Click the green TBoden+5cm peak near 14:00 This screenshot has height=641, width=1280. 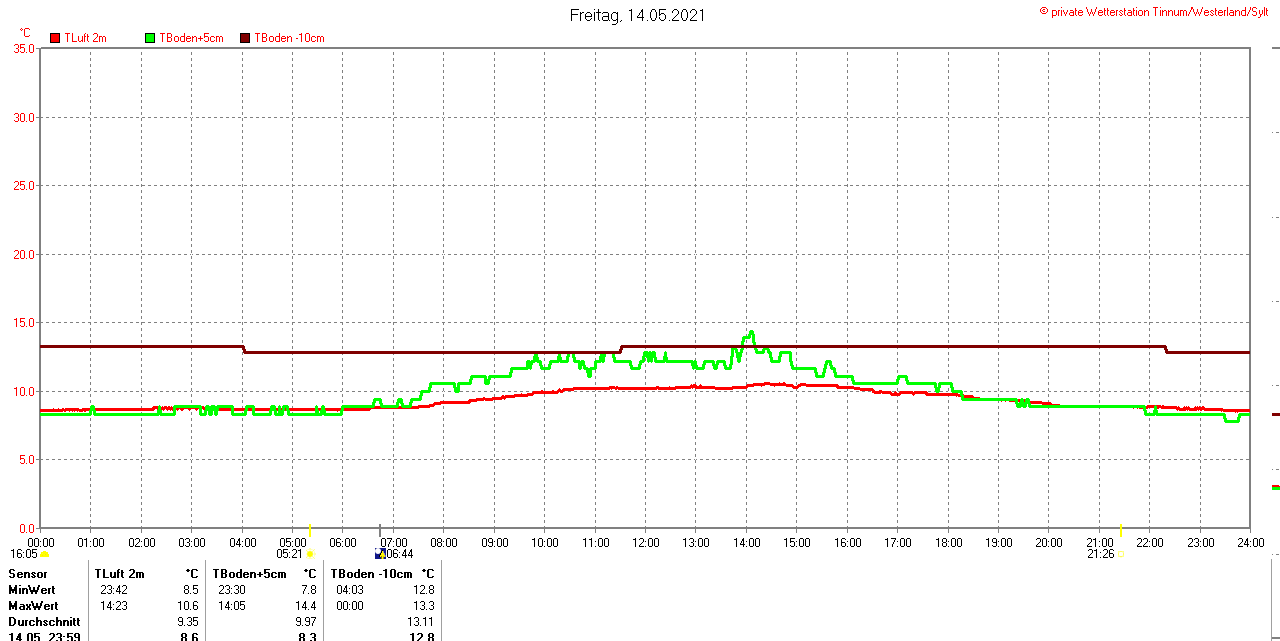750,333
